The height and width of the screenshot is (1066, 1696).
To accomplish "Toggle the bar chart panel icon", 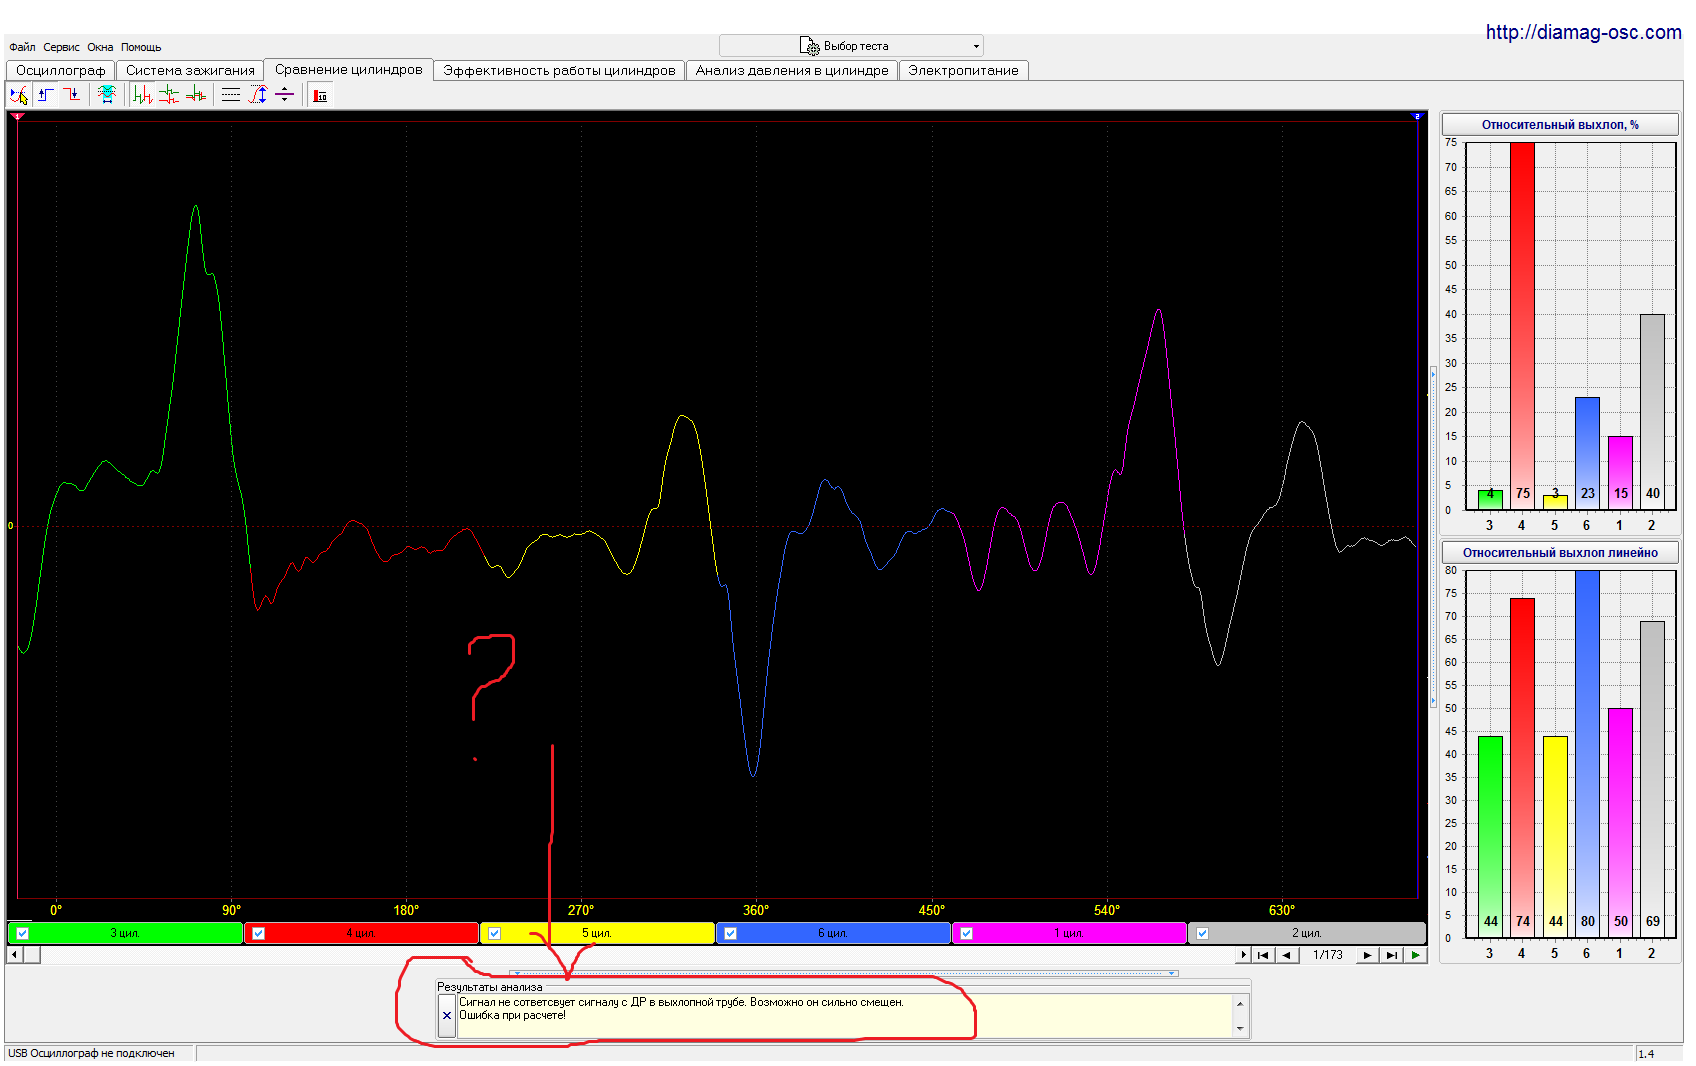I will tap(320, 96).
